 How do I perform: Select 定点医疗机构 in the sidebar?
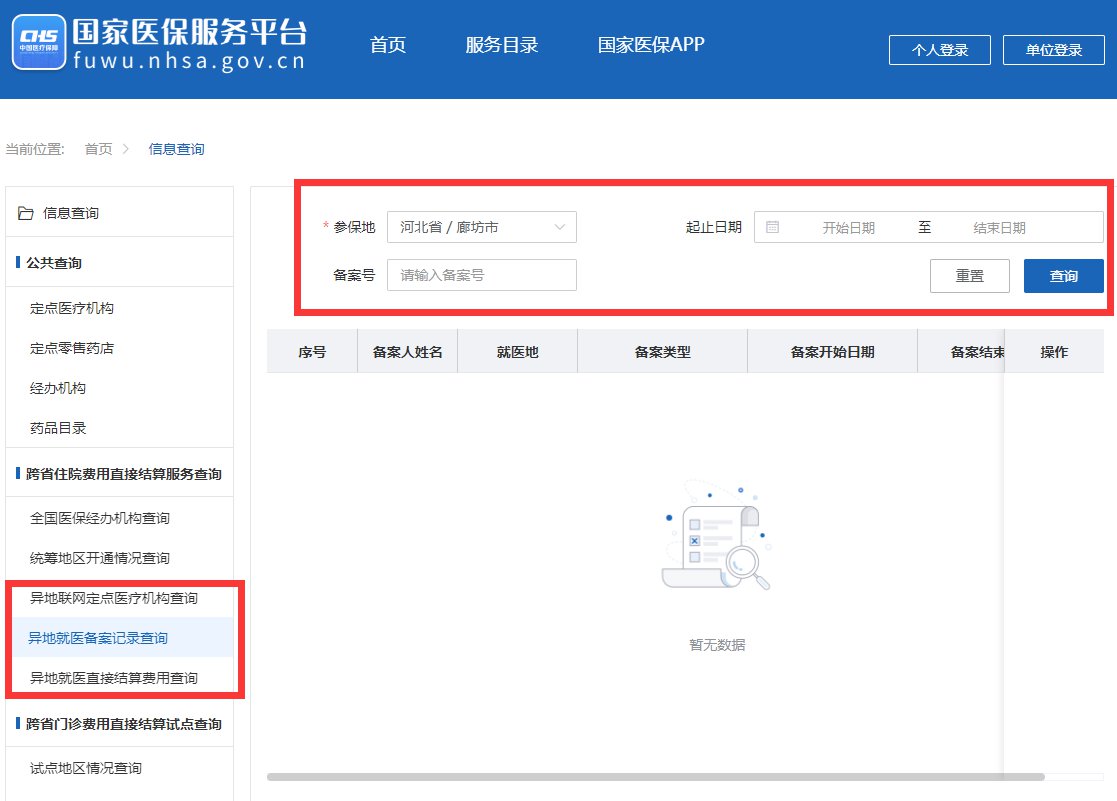[x=72, y=308]
